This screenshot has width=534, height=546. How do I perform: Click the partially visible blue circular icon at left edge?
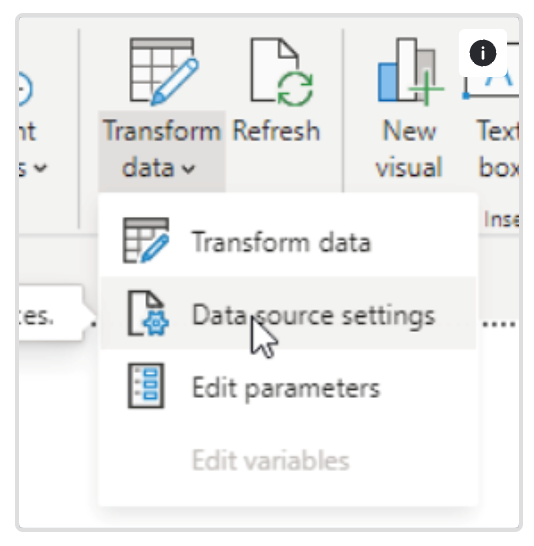(x=26, y=88)
